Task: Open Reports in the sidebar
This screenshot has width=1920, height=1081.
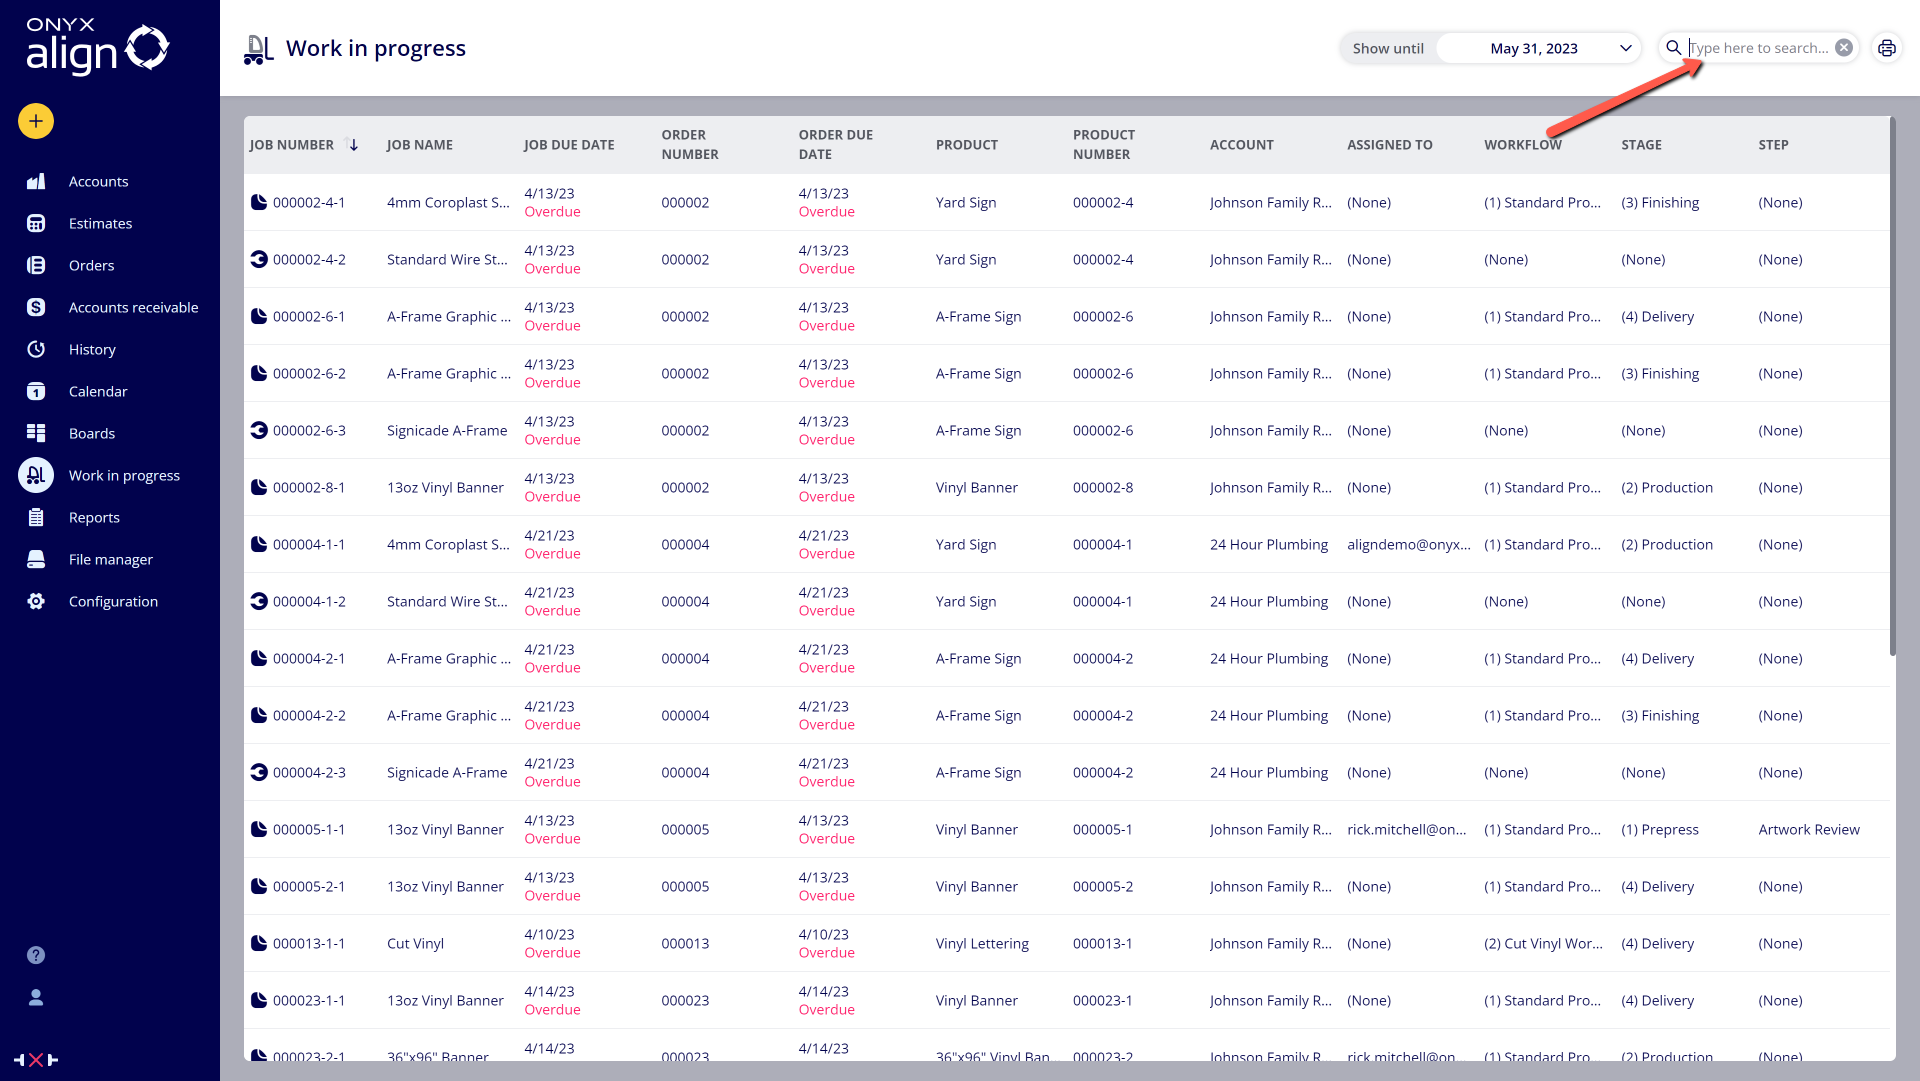Action: point(94,518)
